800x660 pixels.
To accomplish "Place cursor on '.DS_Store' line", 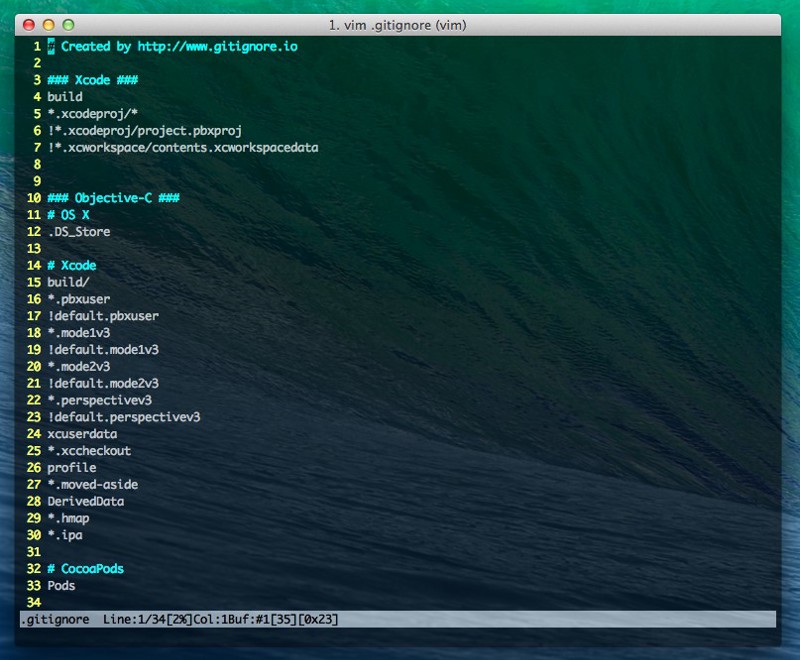I will click(x=78, y=232).
